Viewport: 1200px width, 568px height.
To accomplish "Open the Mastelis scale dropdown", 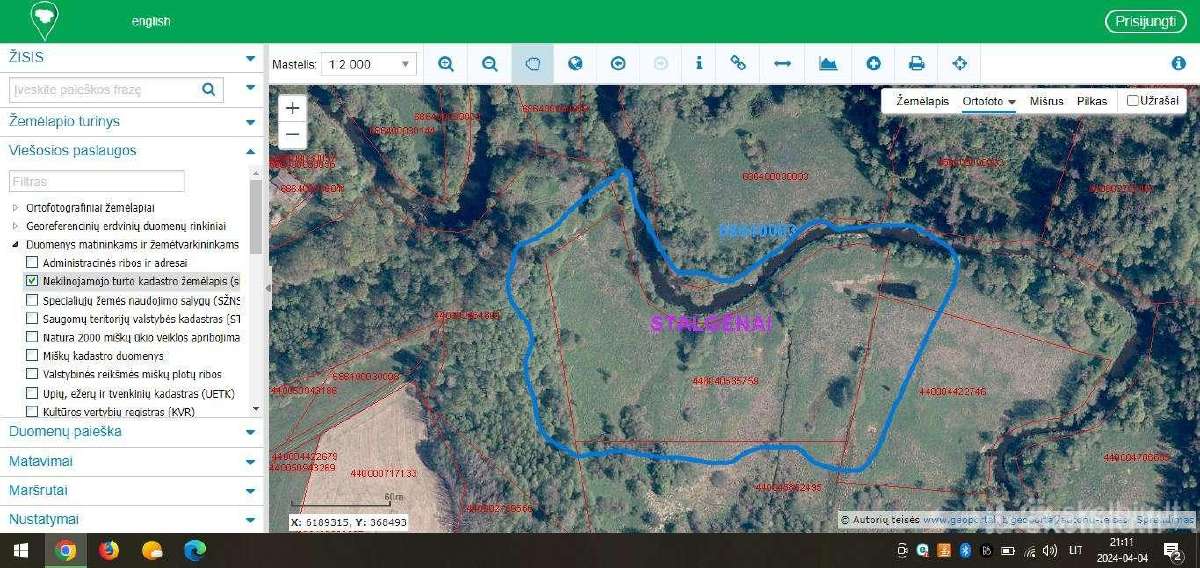I will (366, 64).
